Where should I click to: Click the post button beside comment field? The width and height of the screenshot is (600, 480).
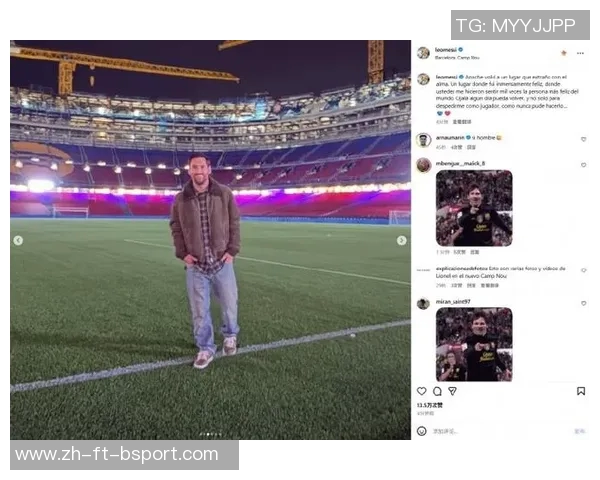(580, 431)
